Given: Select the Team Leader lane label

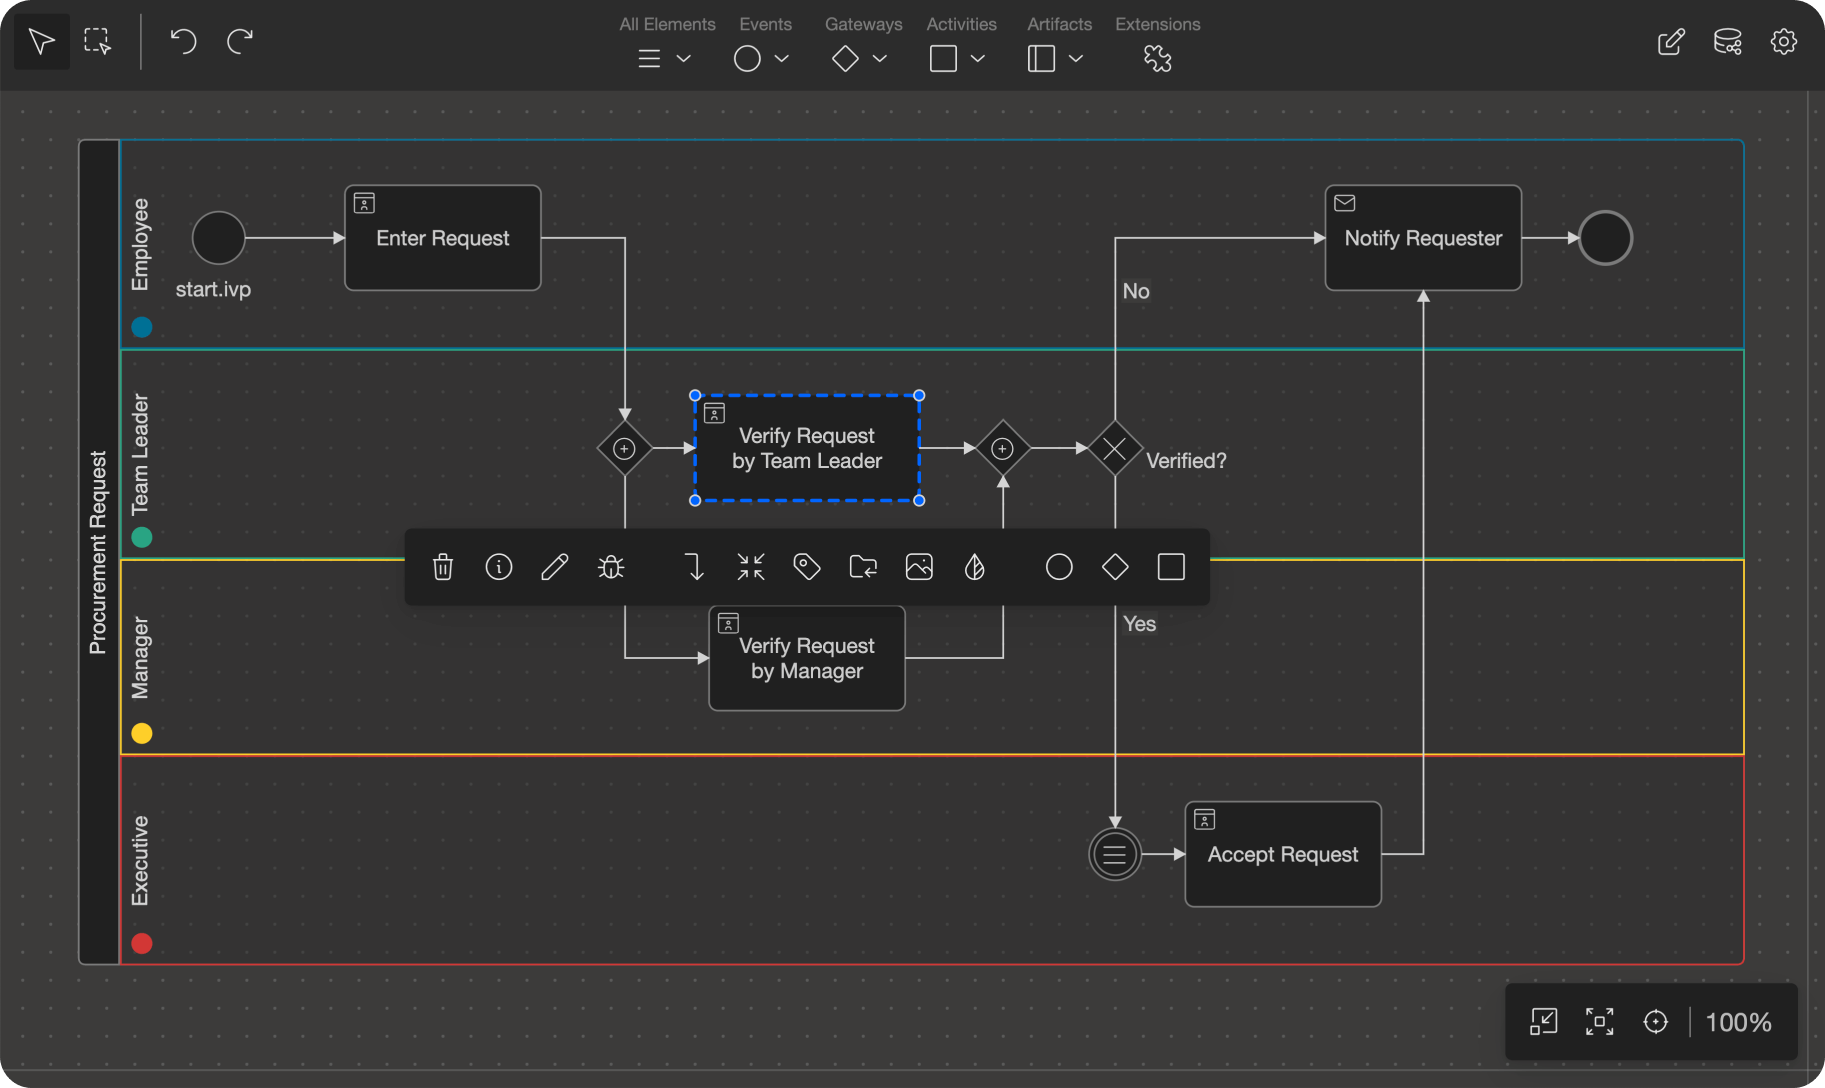Looking at the screenshot, I should [x=140, y=454].
